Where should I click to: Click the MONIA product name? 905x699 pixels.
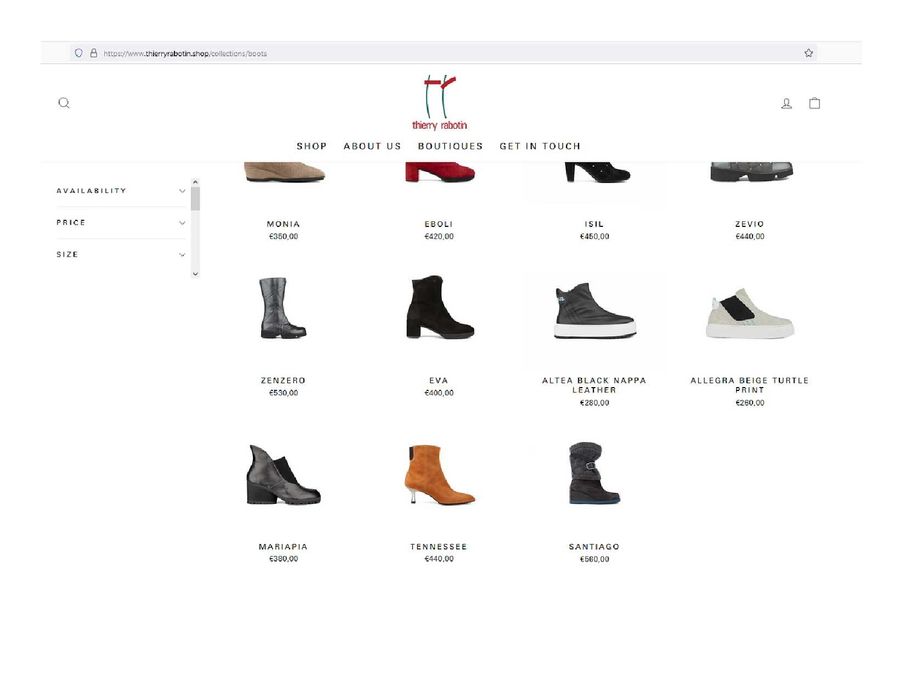coord(283,224)
